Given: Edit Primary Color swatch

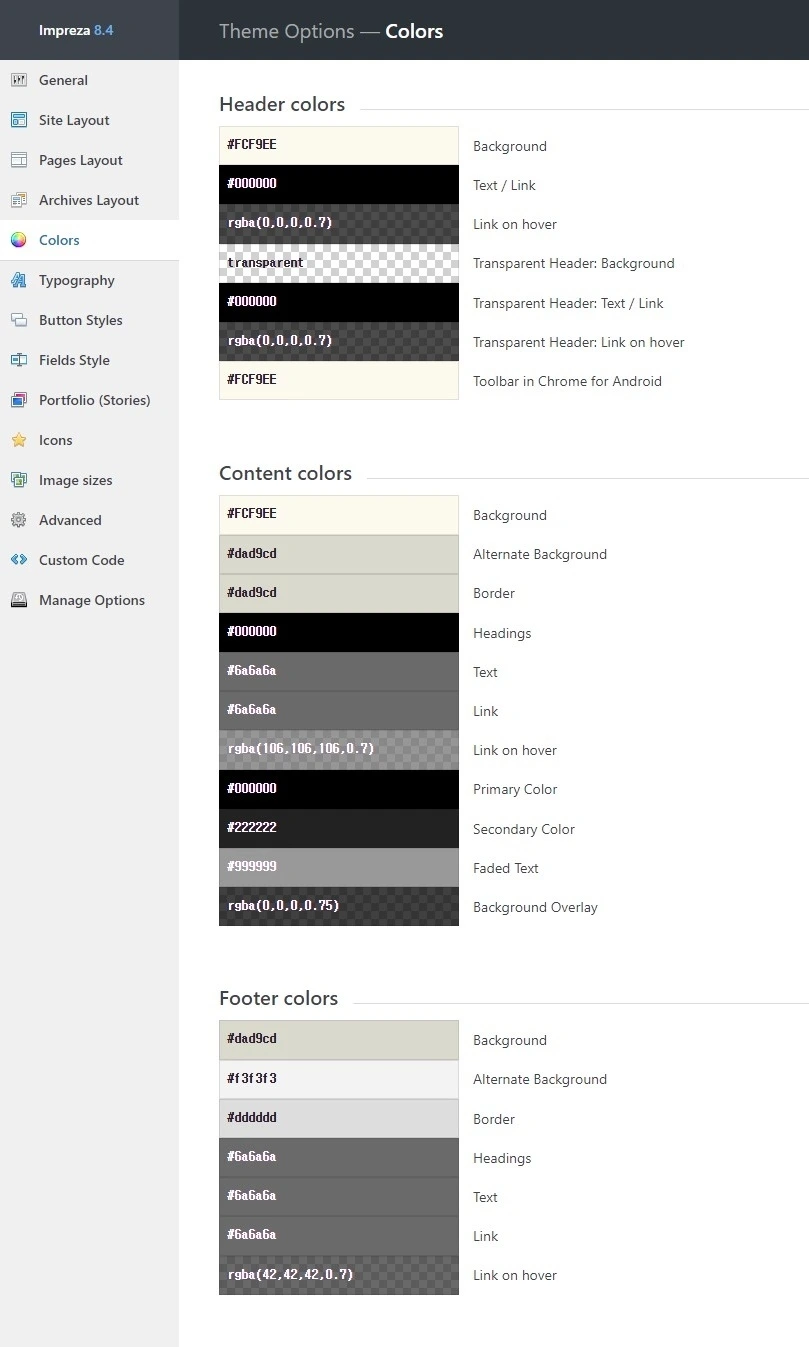Looking at the screenshot, I should coord(339,788).
